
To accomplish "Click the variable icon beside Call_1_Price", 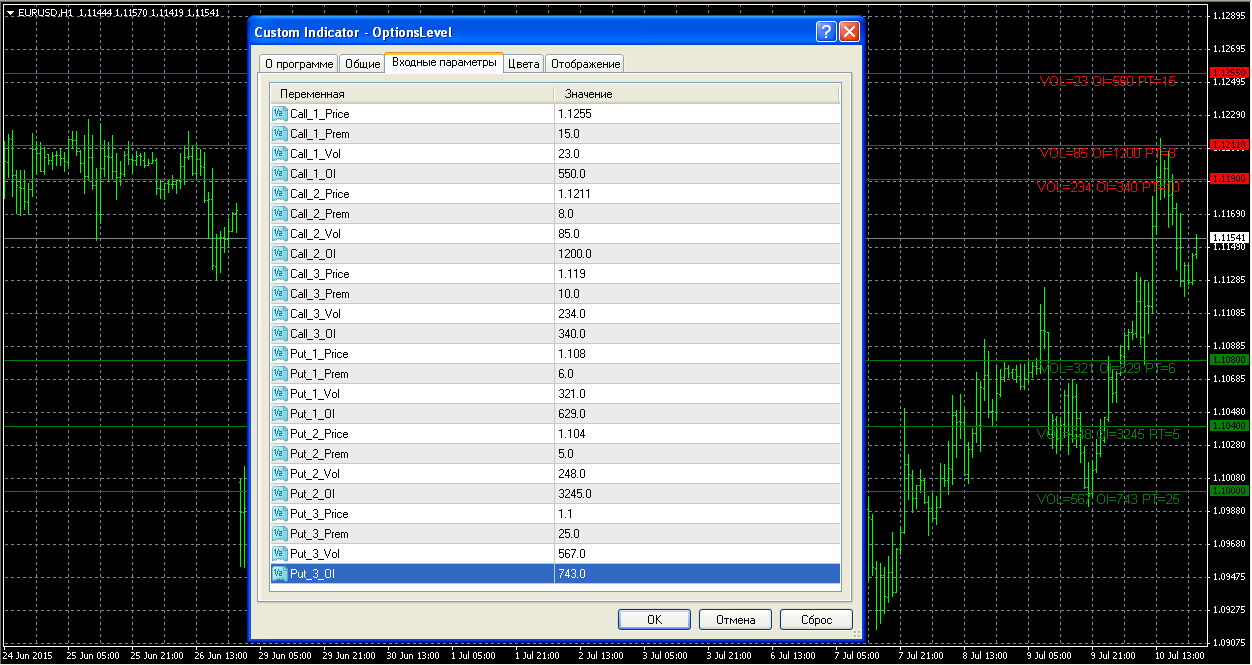I will point(279,114).
